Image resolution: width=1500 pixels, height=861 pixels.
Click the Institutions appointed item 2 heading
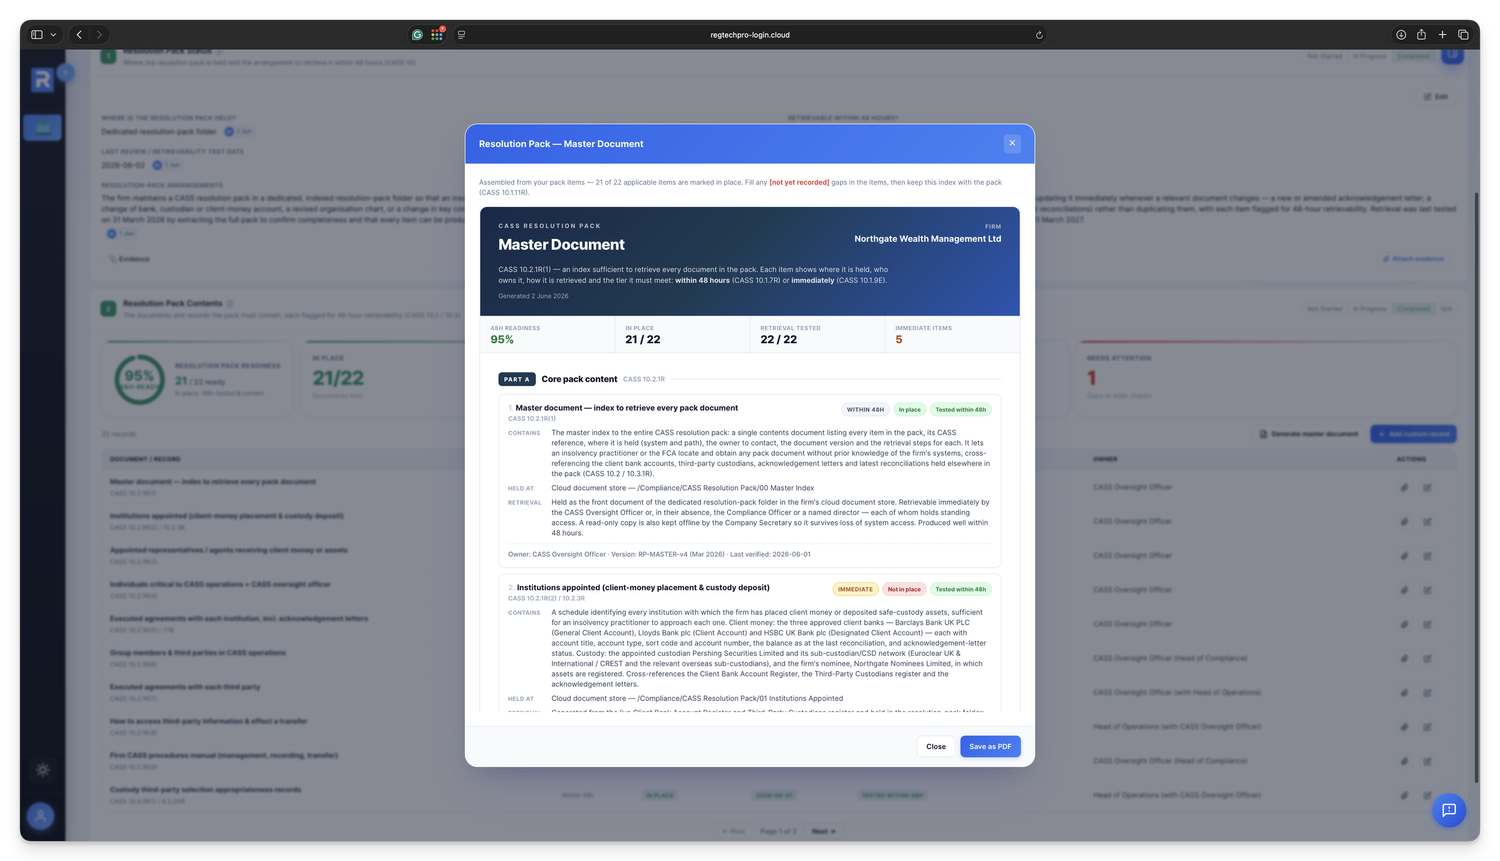[643, 588]
